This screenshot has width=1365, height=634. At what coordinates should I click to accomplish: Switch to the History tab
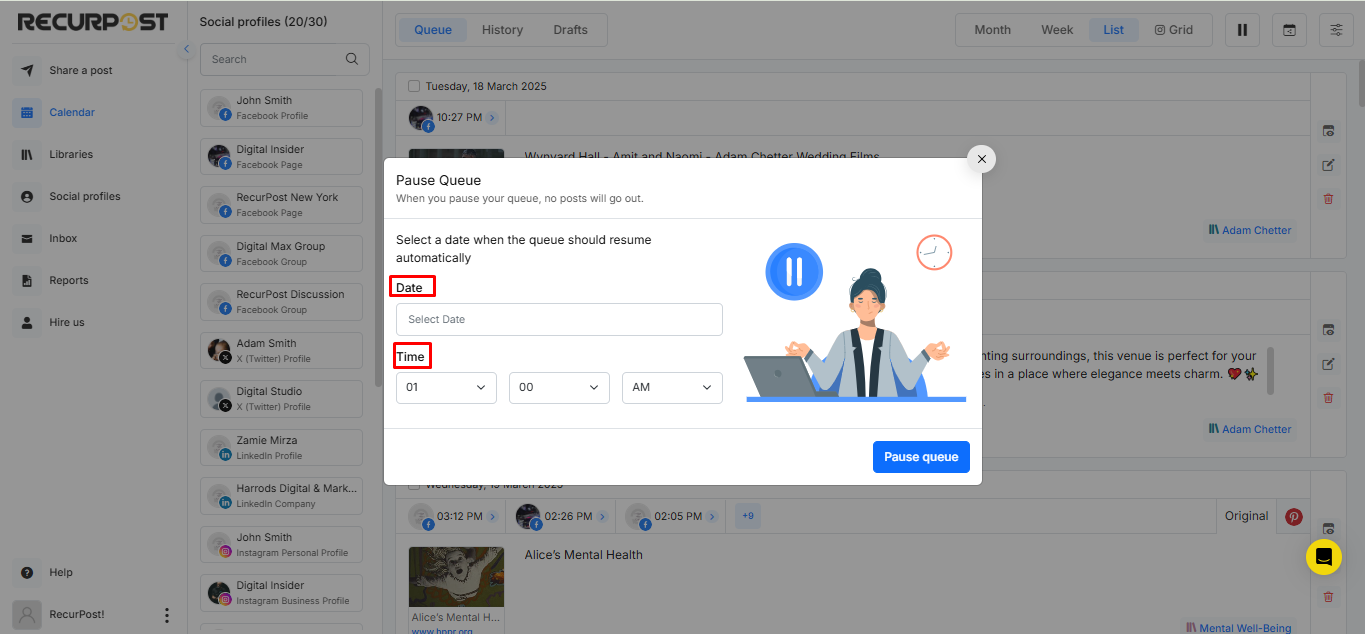pyautogui.click(x=502, y=30)
